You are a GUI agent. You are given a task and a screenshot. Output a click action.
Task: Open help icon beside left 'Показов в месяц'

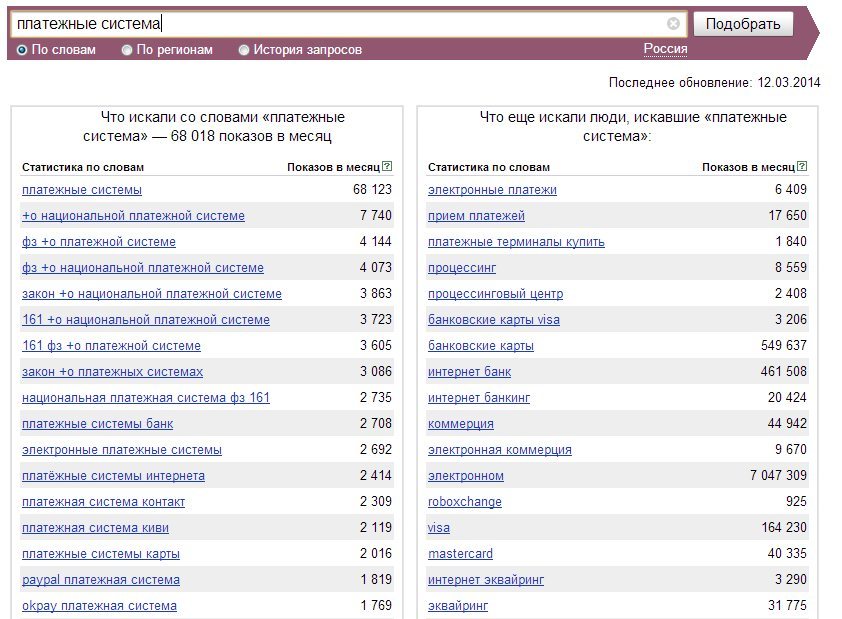387,166
